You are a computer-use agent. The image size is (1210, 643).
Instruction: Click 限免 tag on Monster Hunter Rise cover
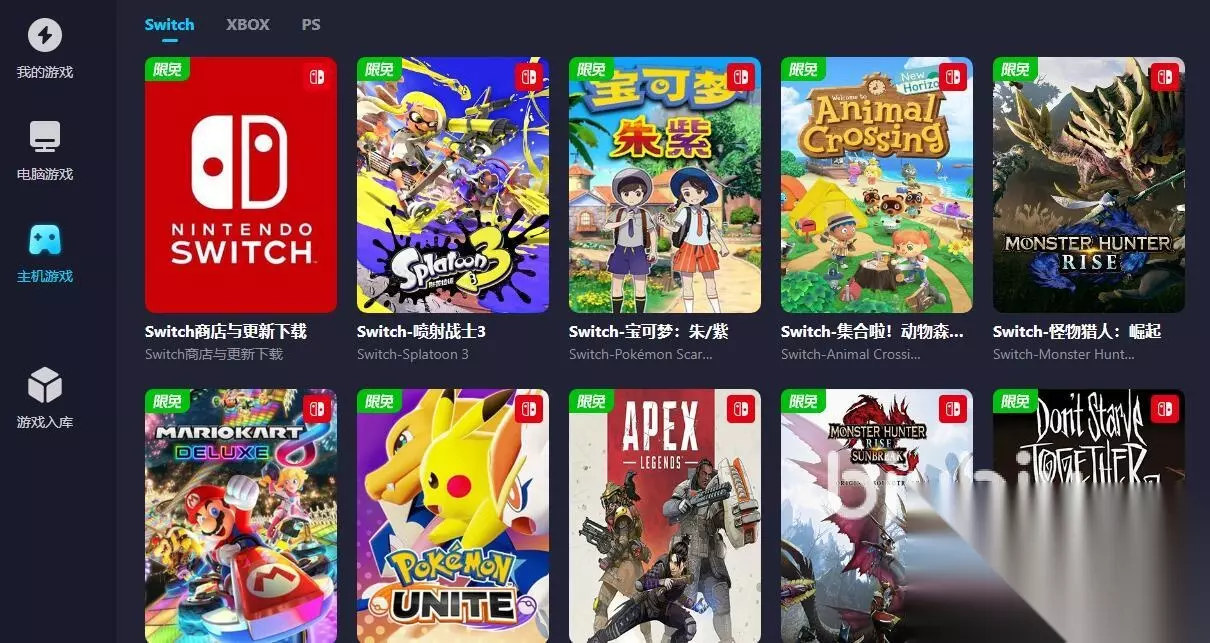pyautogui.click(x=1015, y=69)
